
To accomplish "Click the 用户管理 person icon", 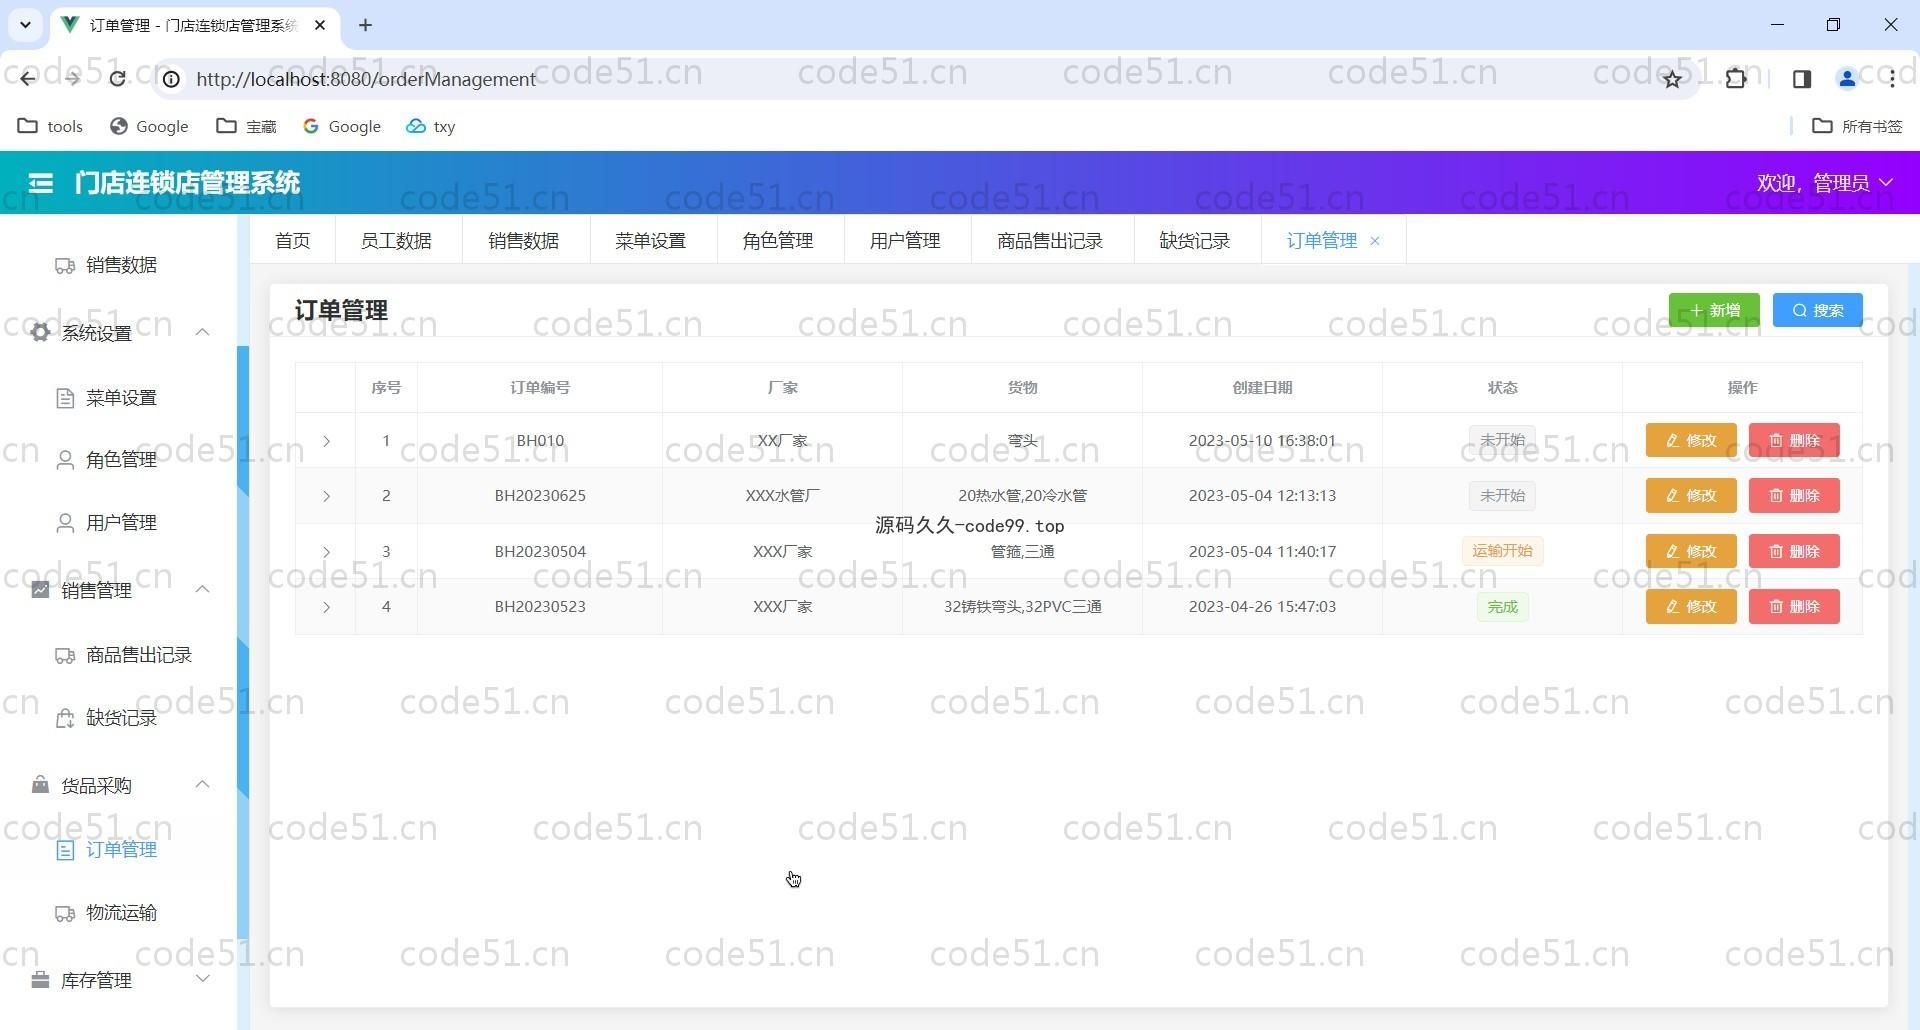I will pos(65,524).
